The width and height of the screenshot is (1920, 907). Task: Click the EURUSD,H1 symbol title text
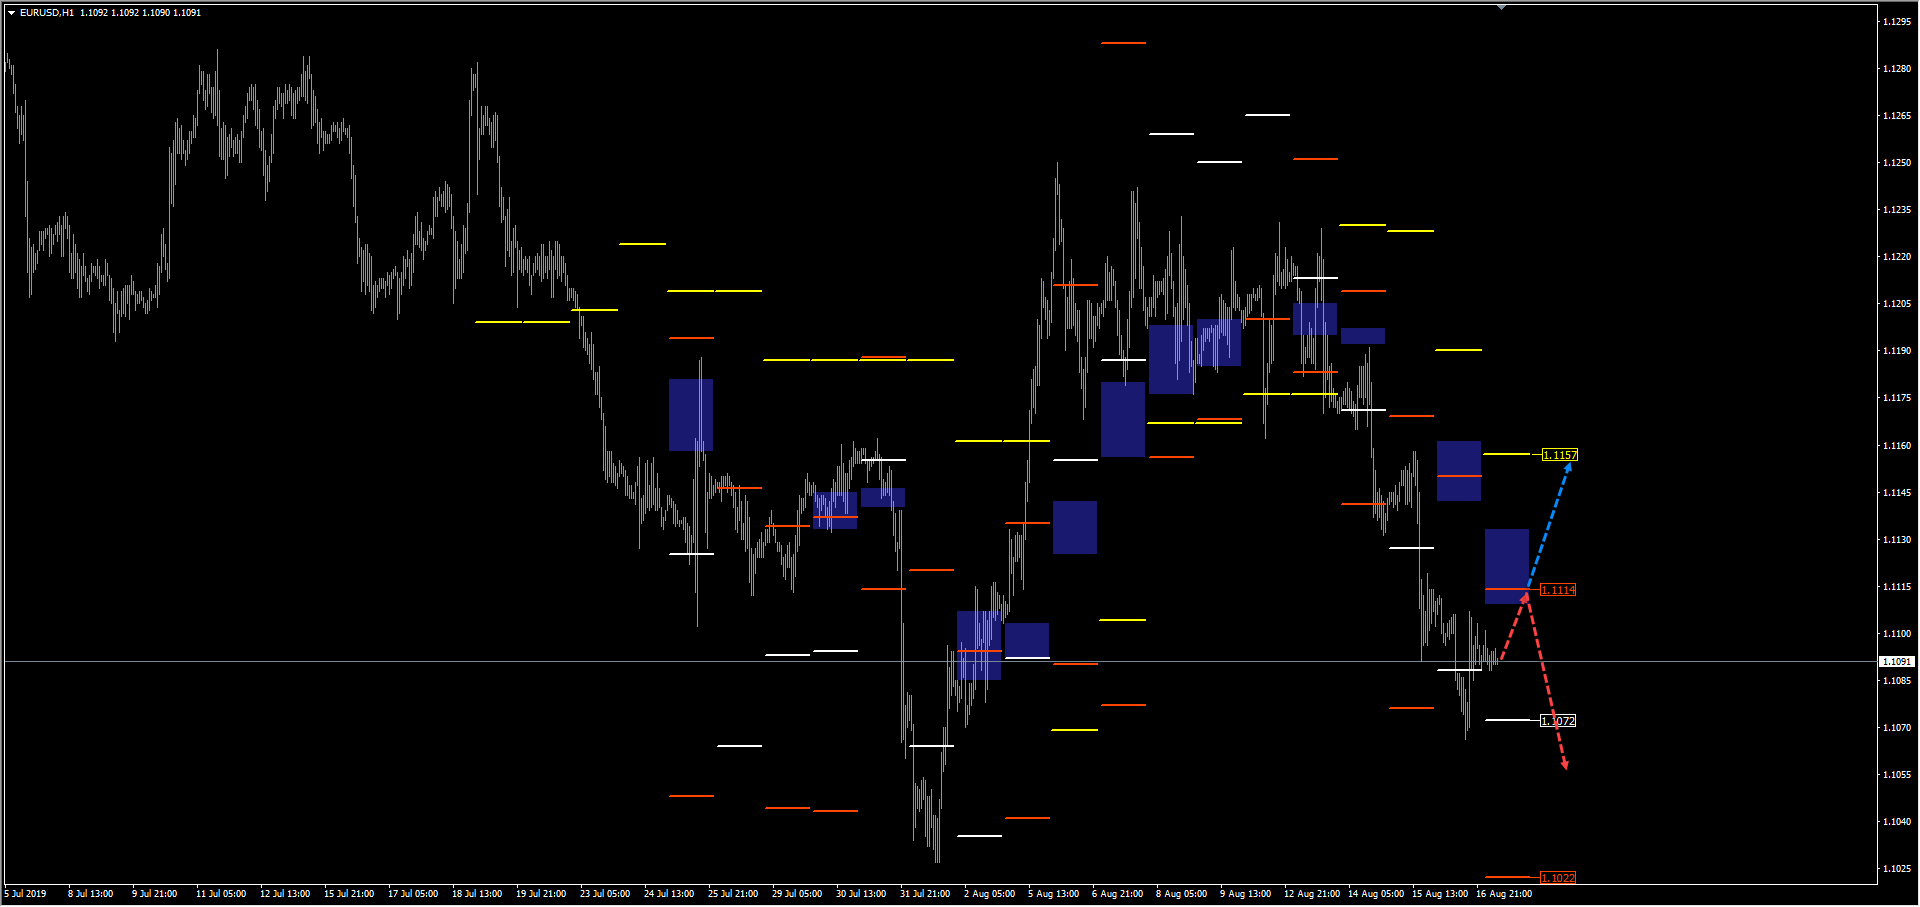(46, 13)
